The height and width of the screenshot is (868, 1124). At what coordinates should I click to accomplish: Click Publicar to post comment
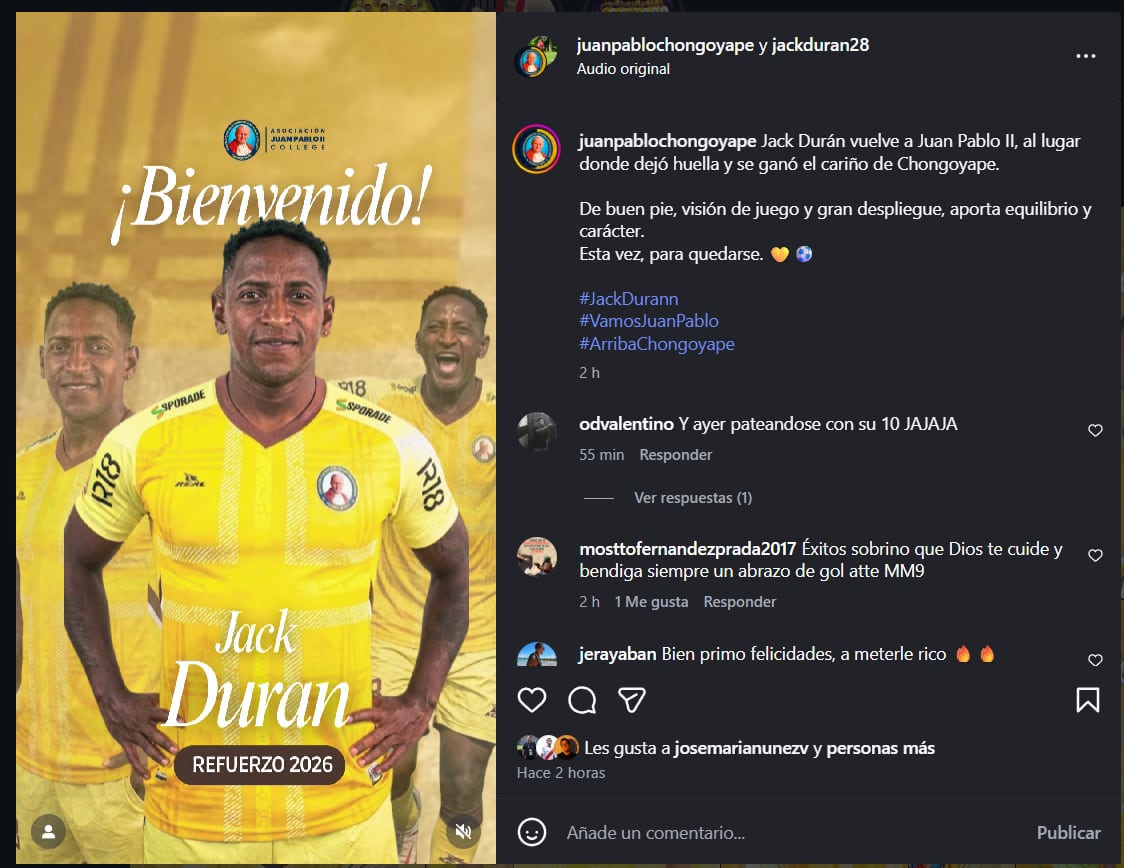(x=1068, y=832)
